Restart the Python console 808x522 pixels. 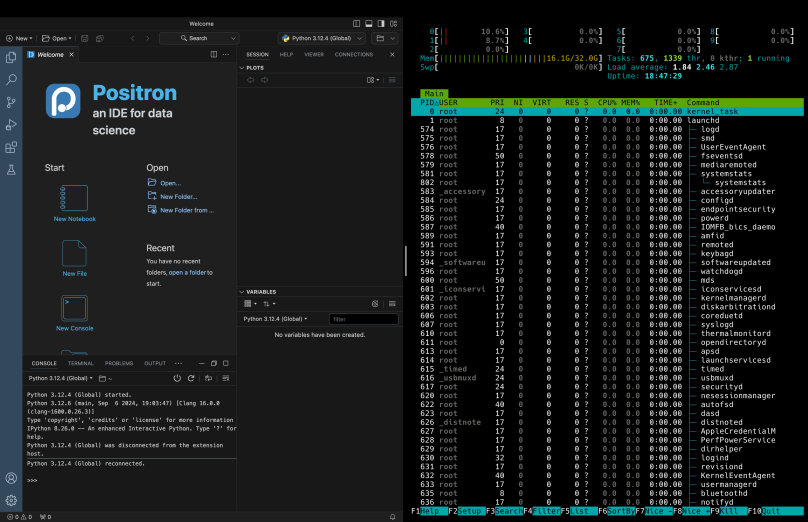point(191,378)
